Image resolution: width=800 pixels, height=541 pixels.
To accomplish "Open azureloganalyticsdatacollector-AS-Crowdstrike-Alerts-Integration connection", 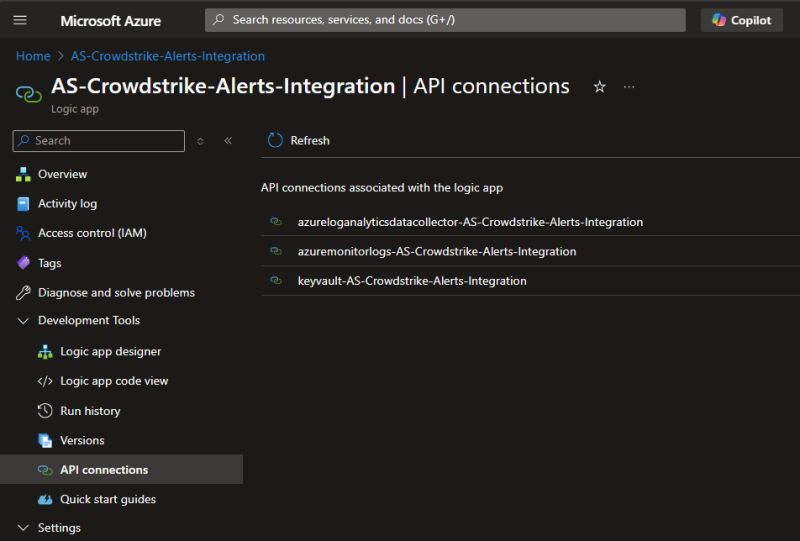I will [470, 222].
